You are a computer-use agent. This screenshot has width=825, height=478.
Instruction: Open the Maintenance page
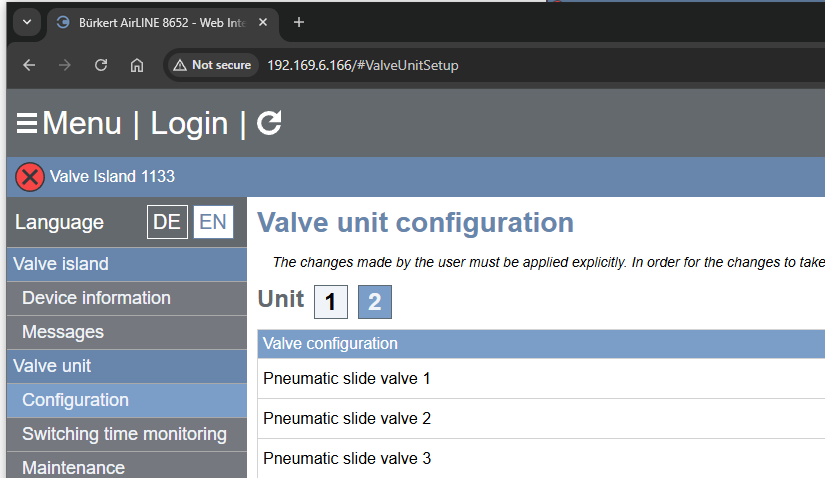127,465
